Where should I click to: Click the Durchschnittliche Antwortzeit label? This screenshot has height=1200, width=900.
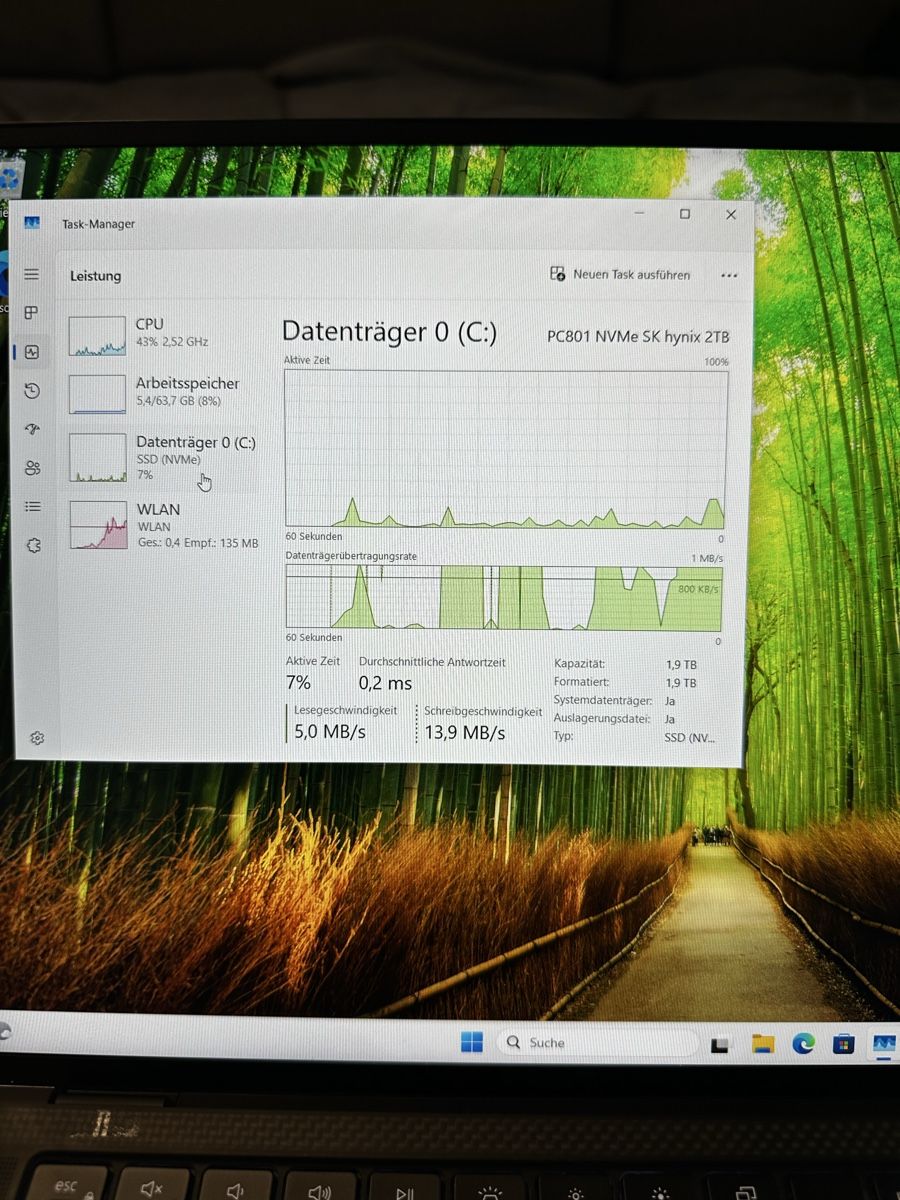pyautogui.click(x=432, y=662)
